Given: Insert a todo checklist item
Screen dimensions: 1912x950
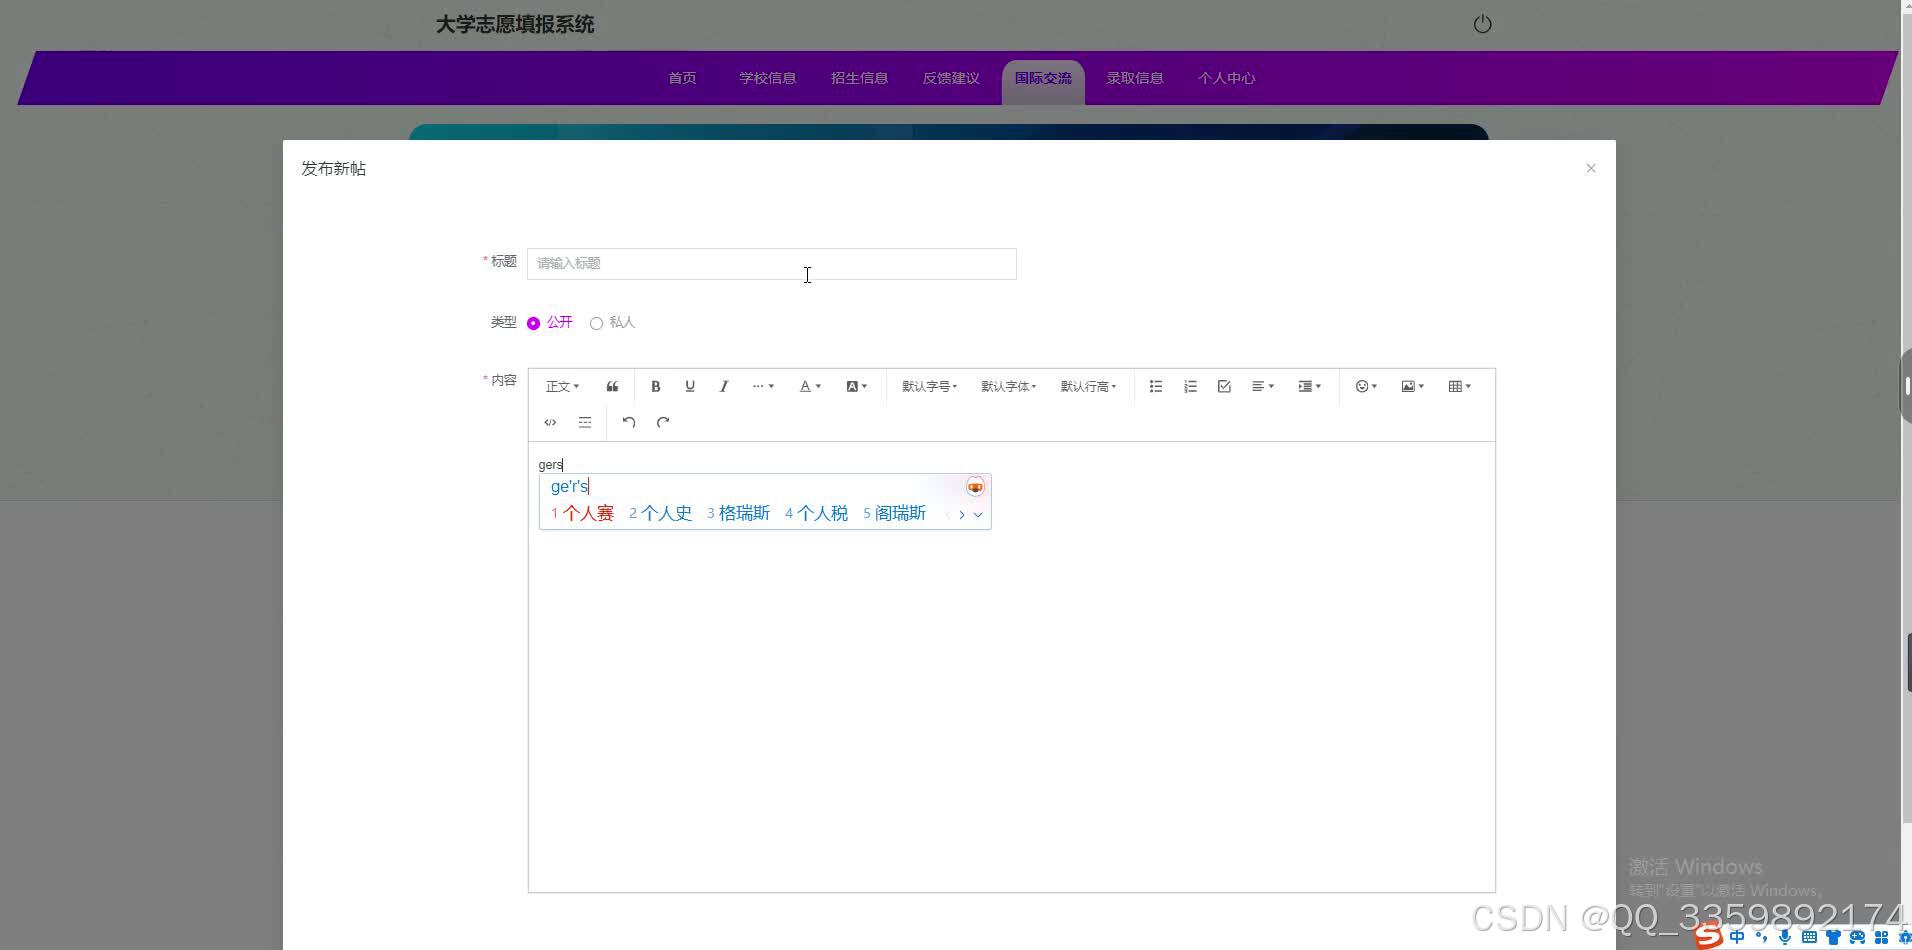Looking at the screenshot, I should [x=1223, y=386].
